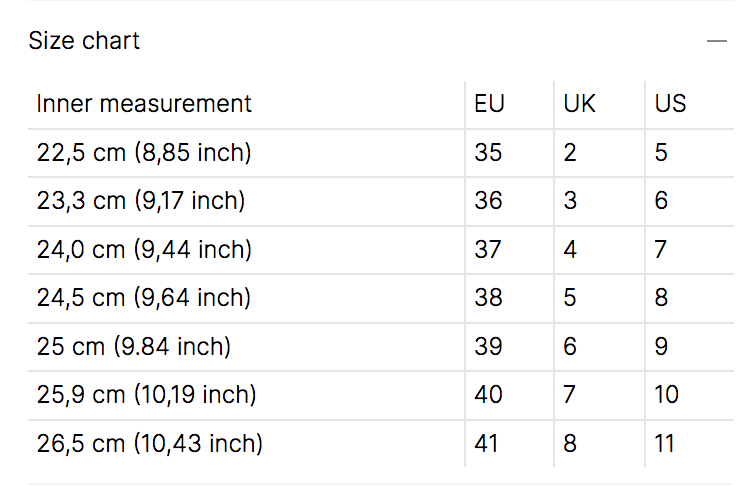Select EU size 41 cell
The image size is (746, 486).
click(x=488, y=443)
